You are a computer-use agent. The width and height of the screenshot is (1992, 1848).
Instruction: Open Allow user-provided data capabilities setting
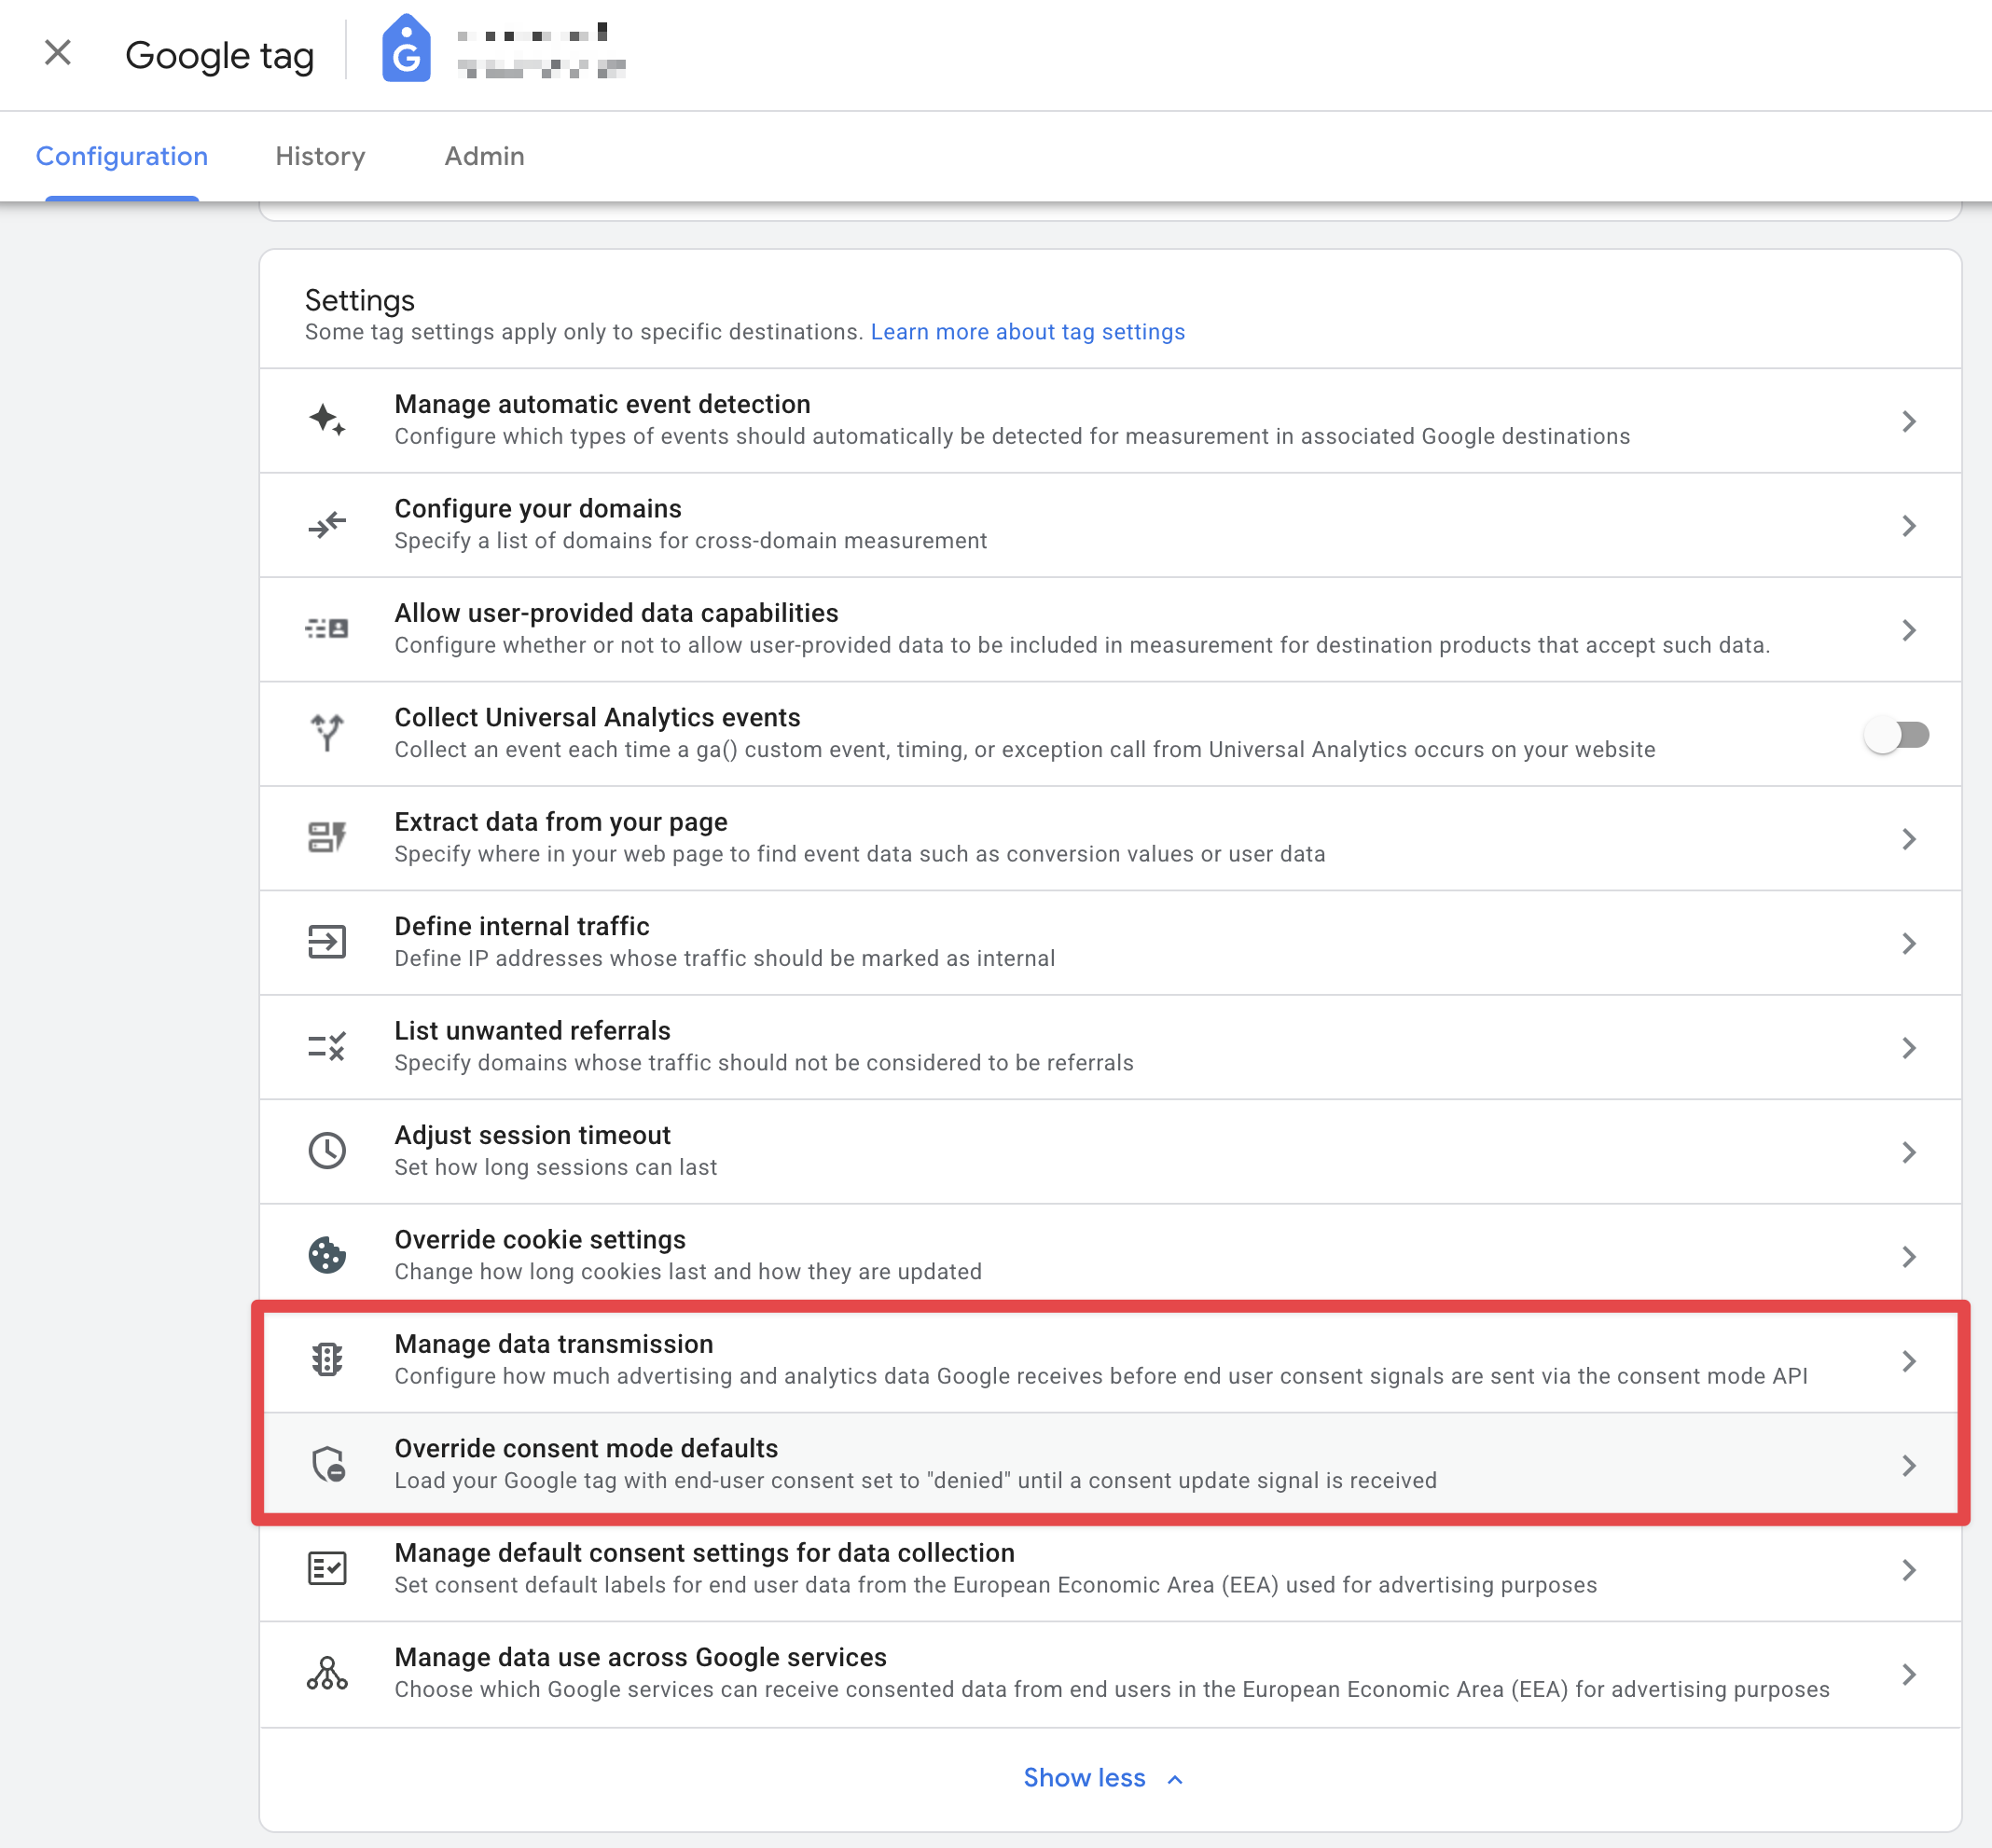pos(1110,629)
